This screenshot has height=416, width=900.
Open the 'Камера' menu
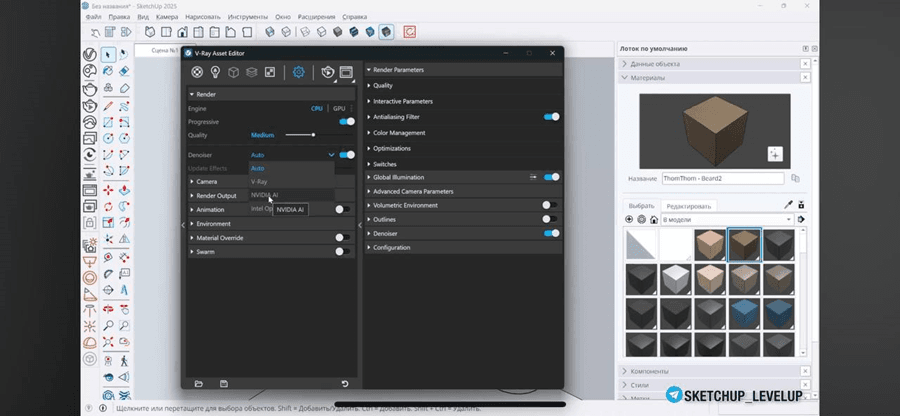click(167, 17)
